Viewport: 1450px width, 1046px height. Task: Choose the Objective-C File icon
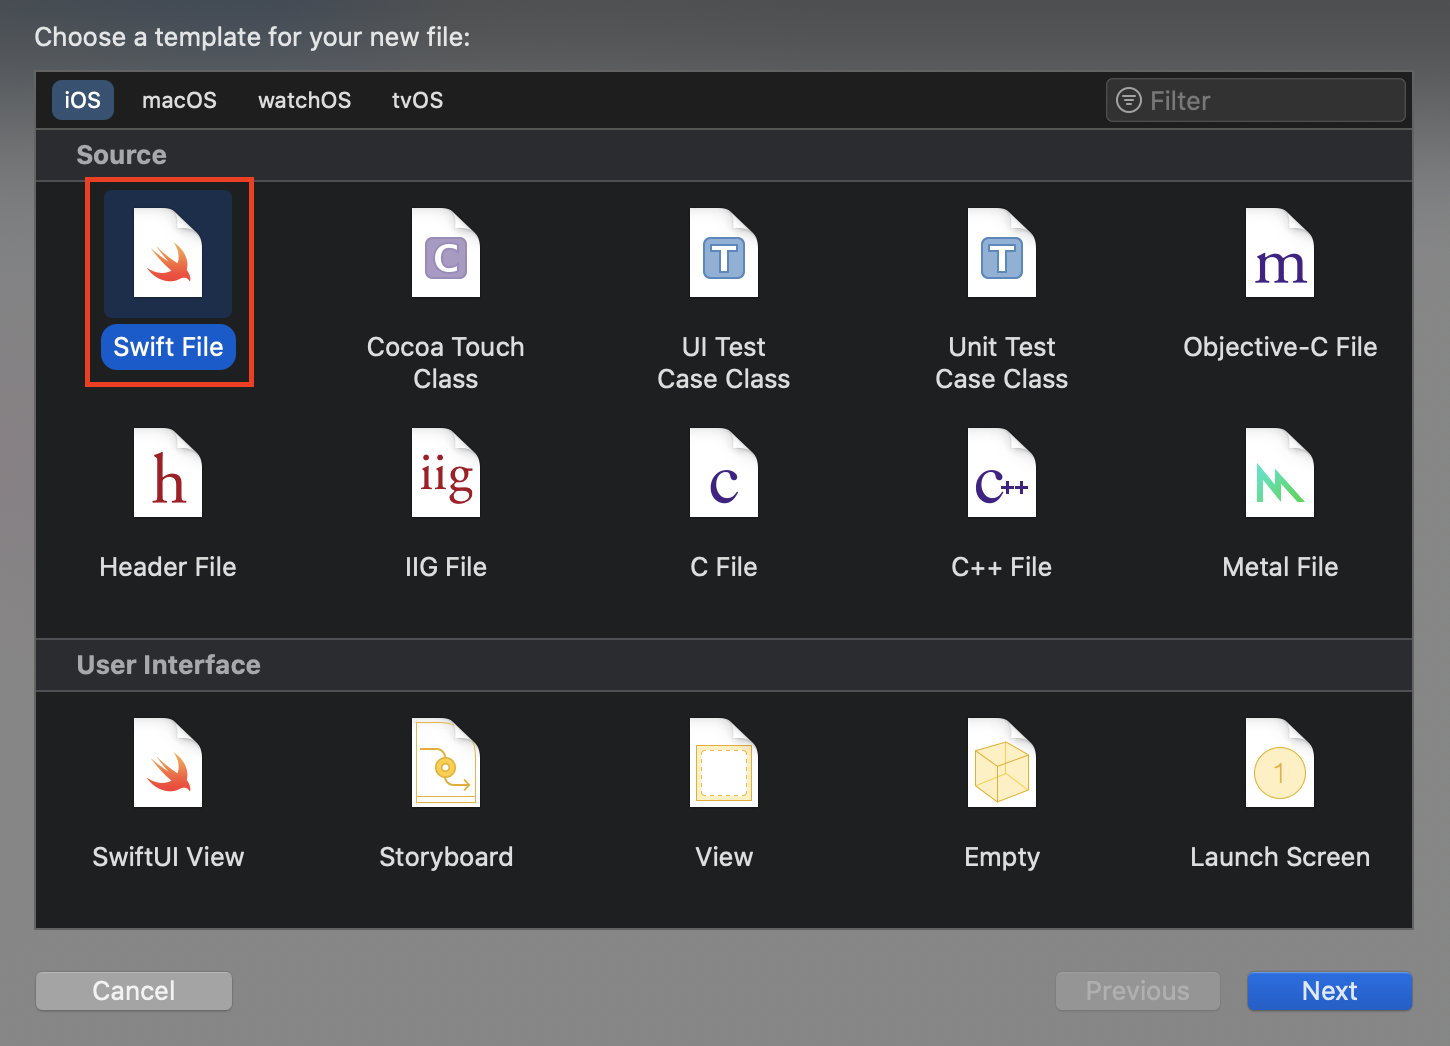[1280, 253]
